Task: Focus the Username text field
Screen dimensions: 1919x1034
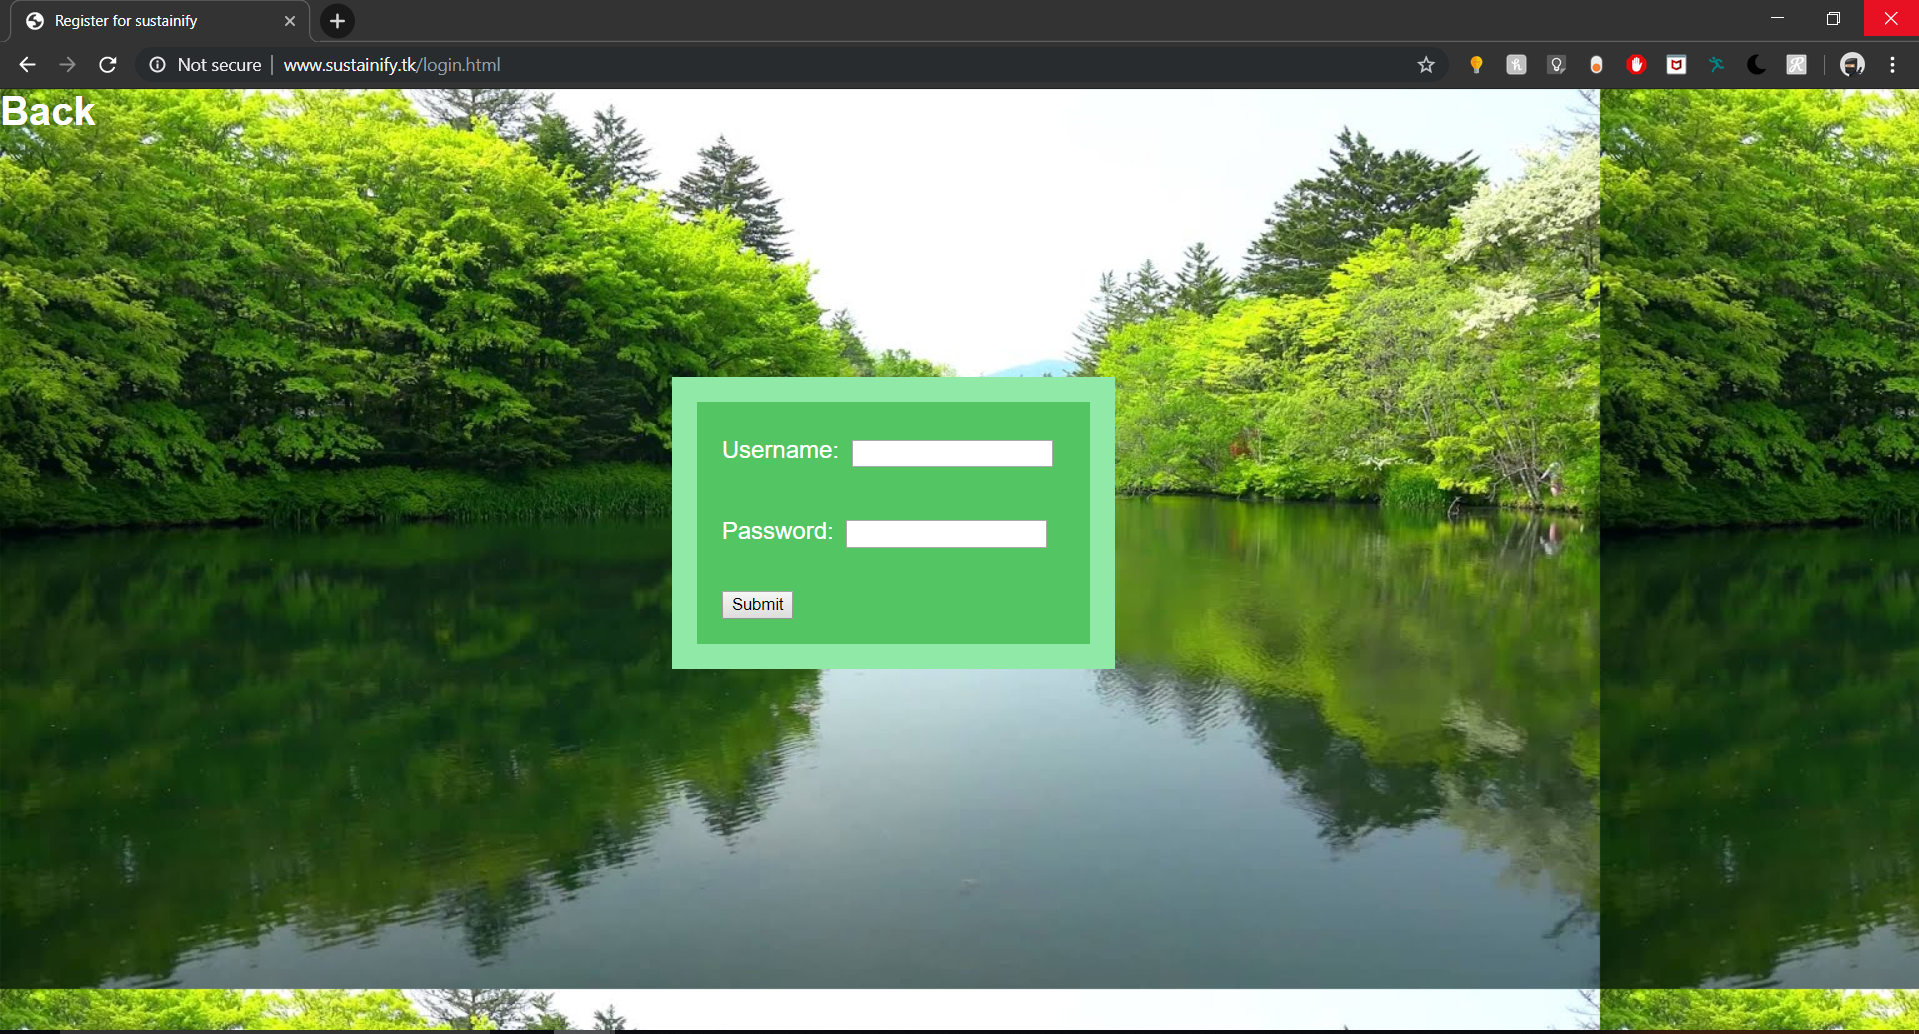Action: [x=952, y=453]
